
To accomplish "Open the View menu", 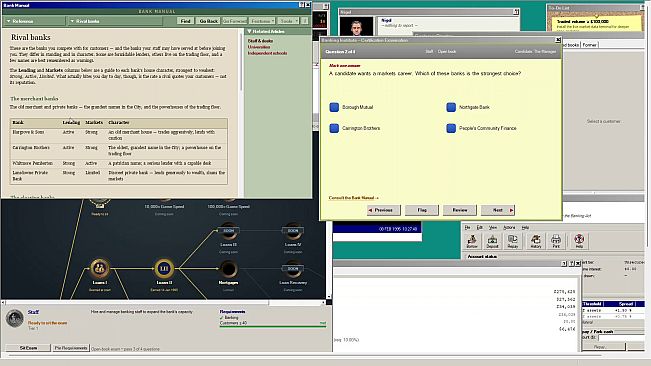I will click(493, 227).
